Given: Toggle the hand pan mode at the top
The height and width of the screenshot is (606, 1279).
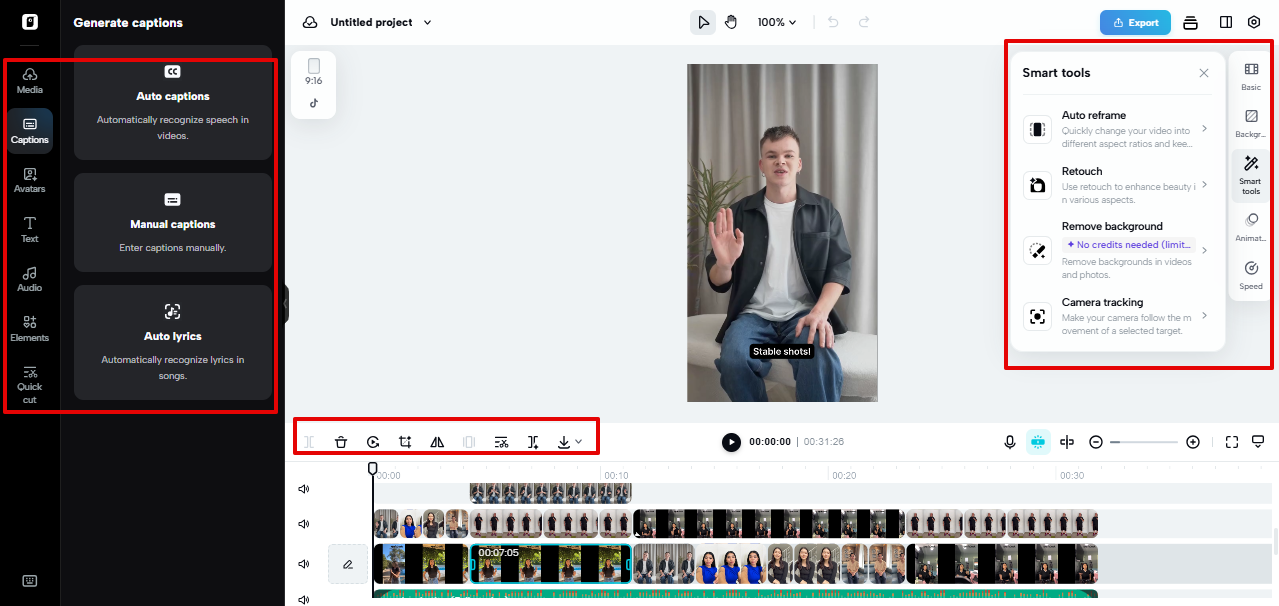Looking at the screenshot, I should (731, 21).
